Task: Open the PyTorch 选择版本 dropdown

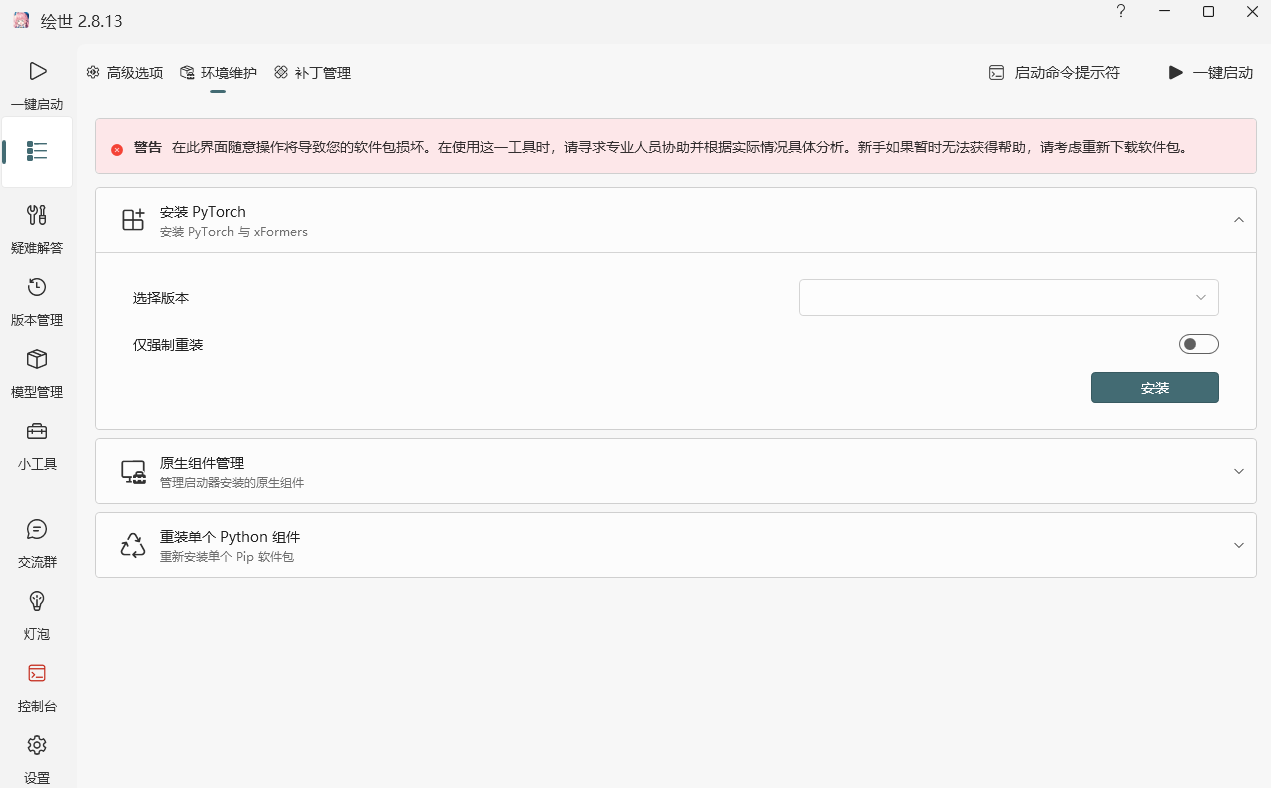Action: [1008, 297]
